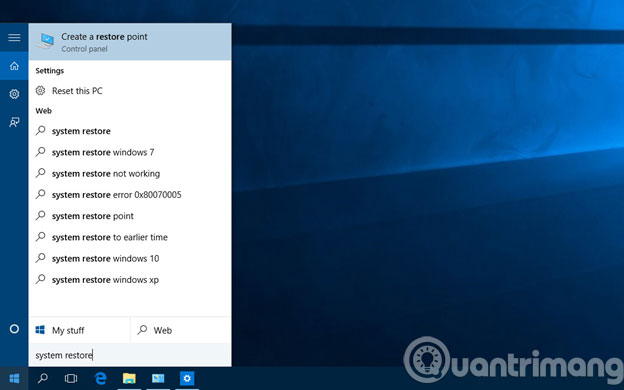
Task: Focus the search box containing 'system restore'
Action: click(130, 355)
